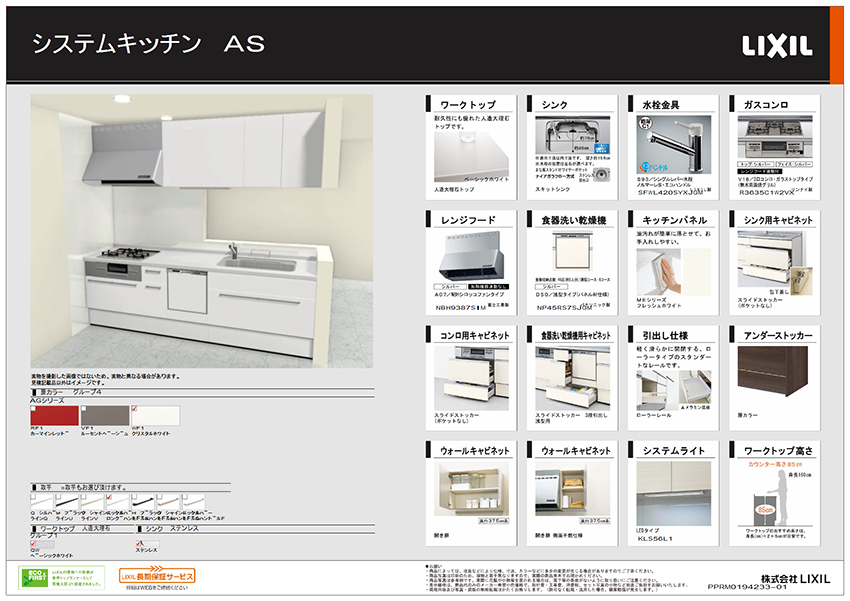Toggle the ベーシックホワイト worktop checkbox
Viewport: 850px width, 601px height.
pyautogui.click(x=34, y=543)
